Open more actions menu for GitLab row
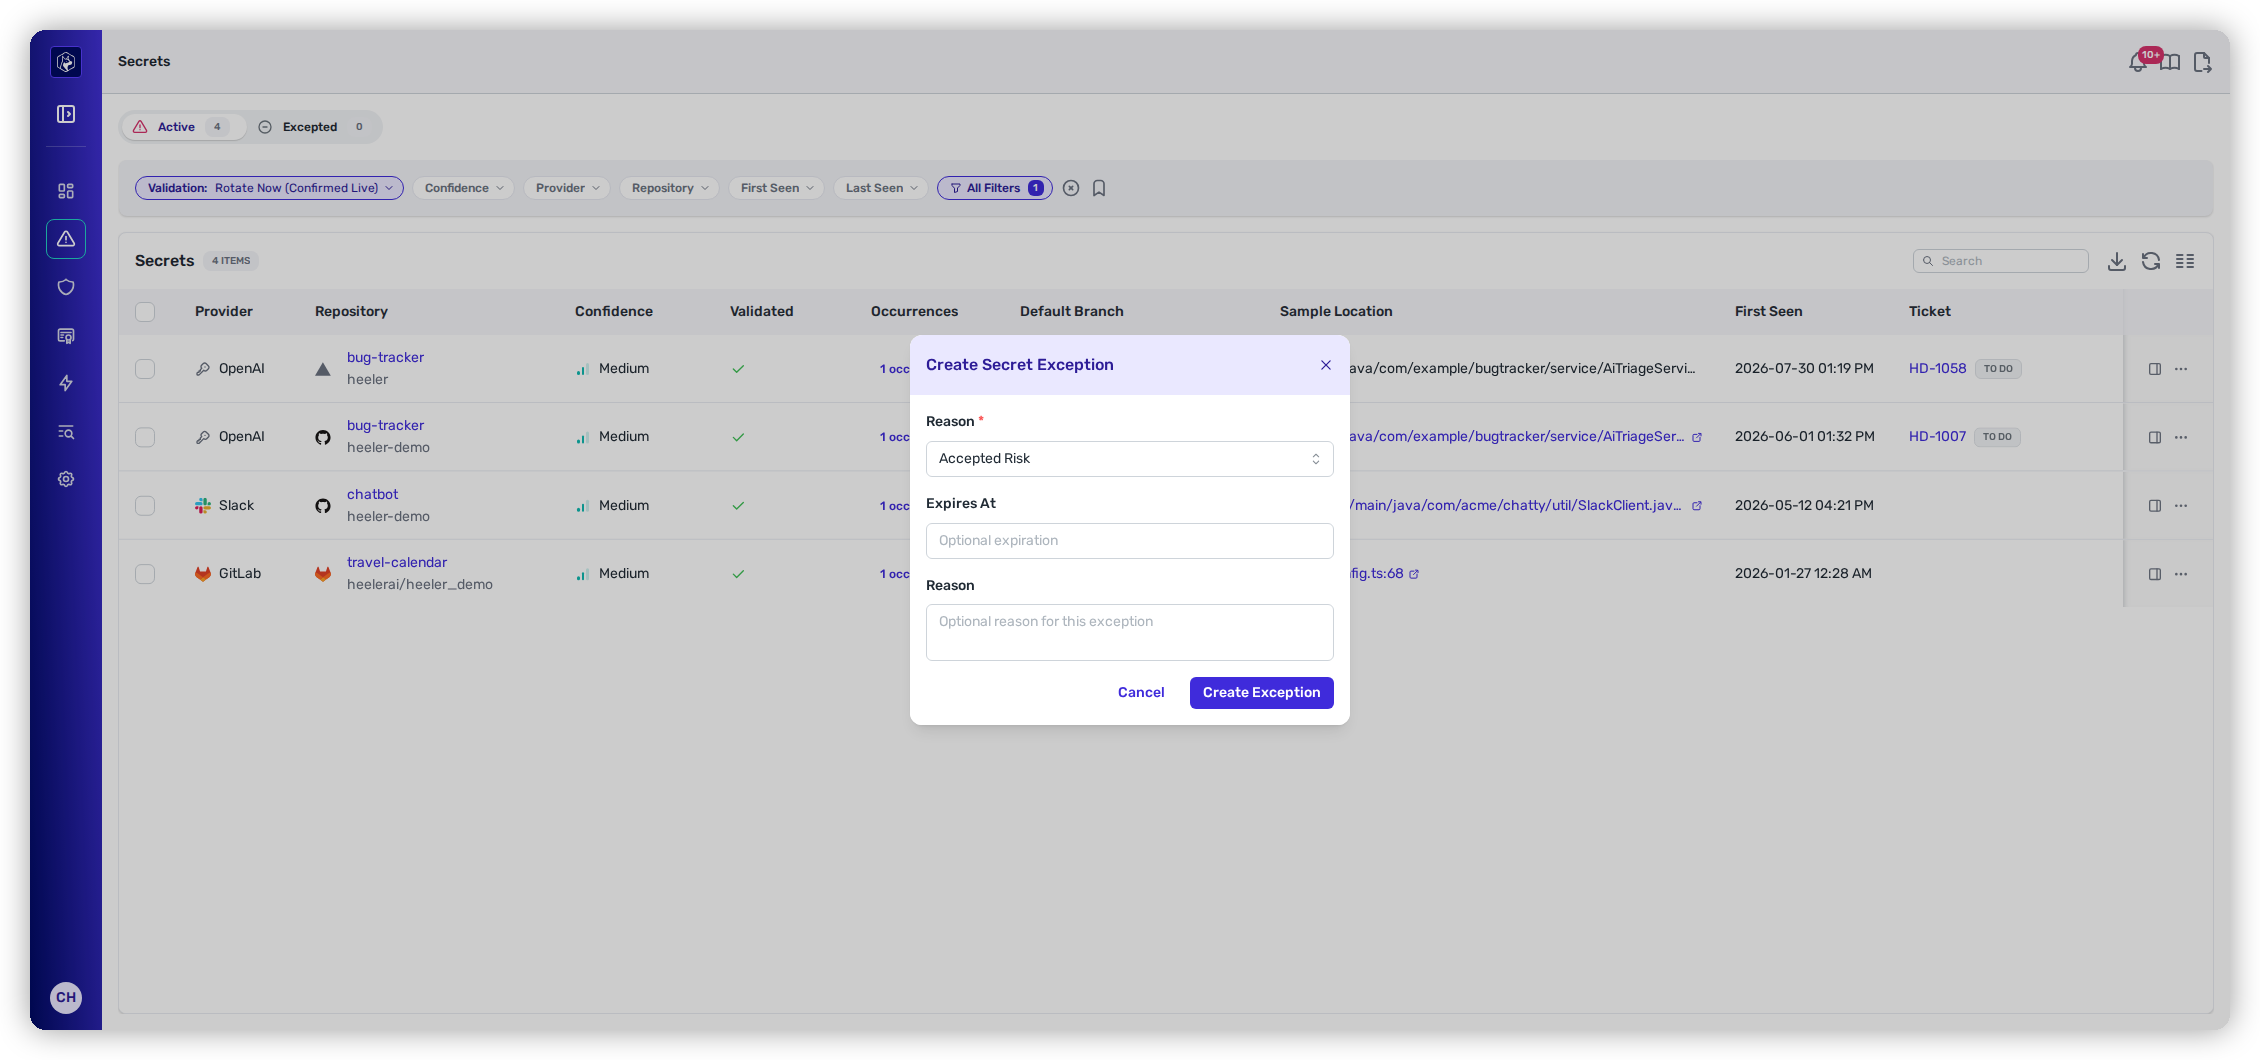The height and width of the screenshot is (1060, 2260). (x=2181, y=574)
